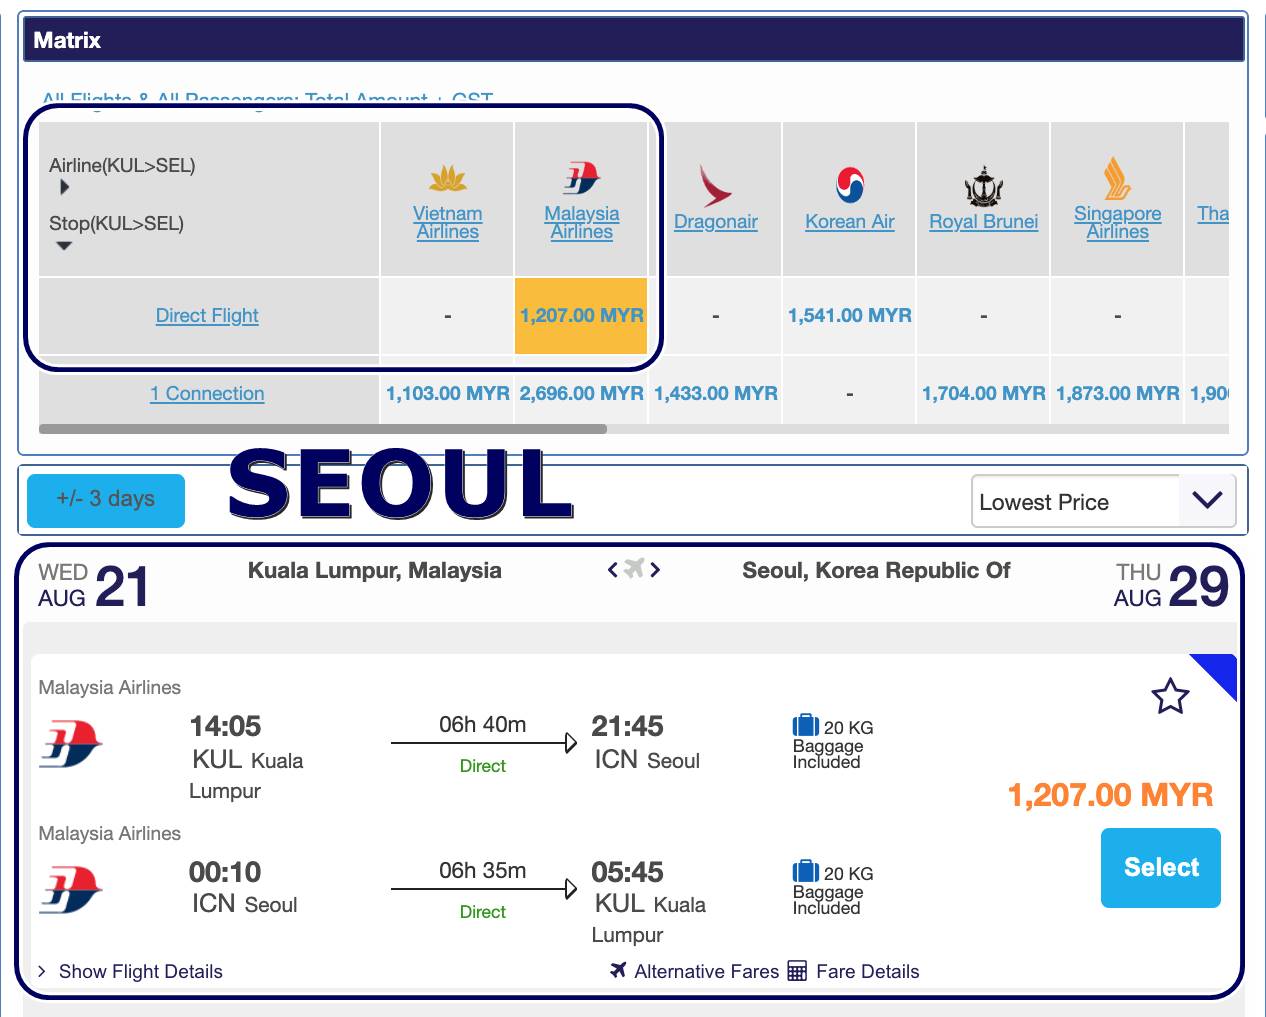Click the +/- 3 days button
Image resolution: width=1266 pixels, height=1017 pixels.
click(x=106, y=500)
